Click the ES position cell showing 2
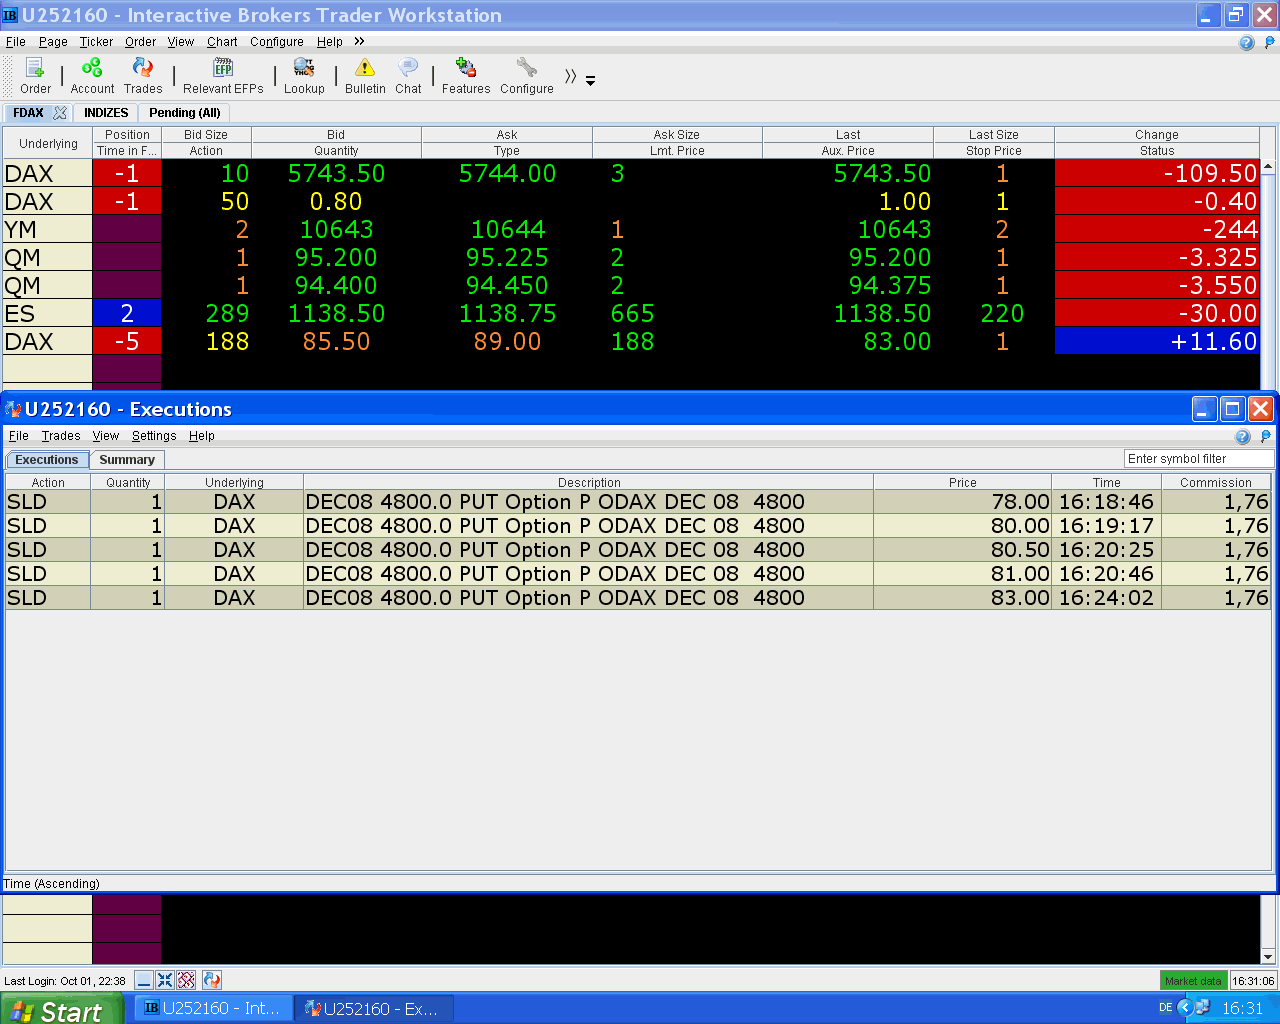The image size is (1280, 1024). [x=127, y=313]
